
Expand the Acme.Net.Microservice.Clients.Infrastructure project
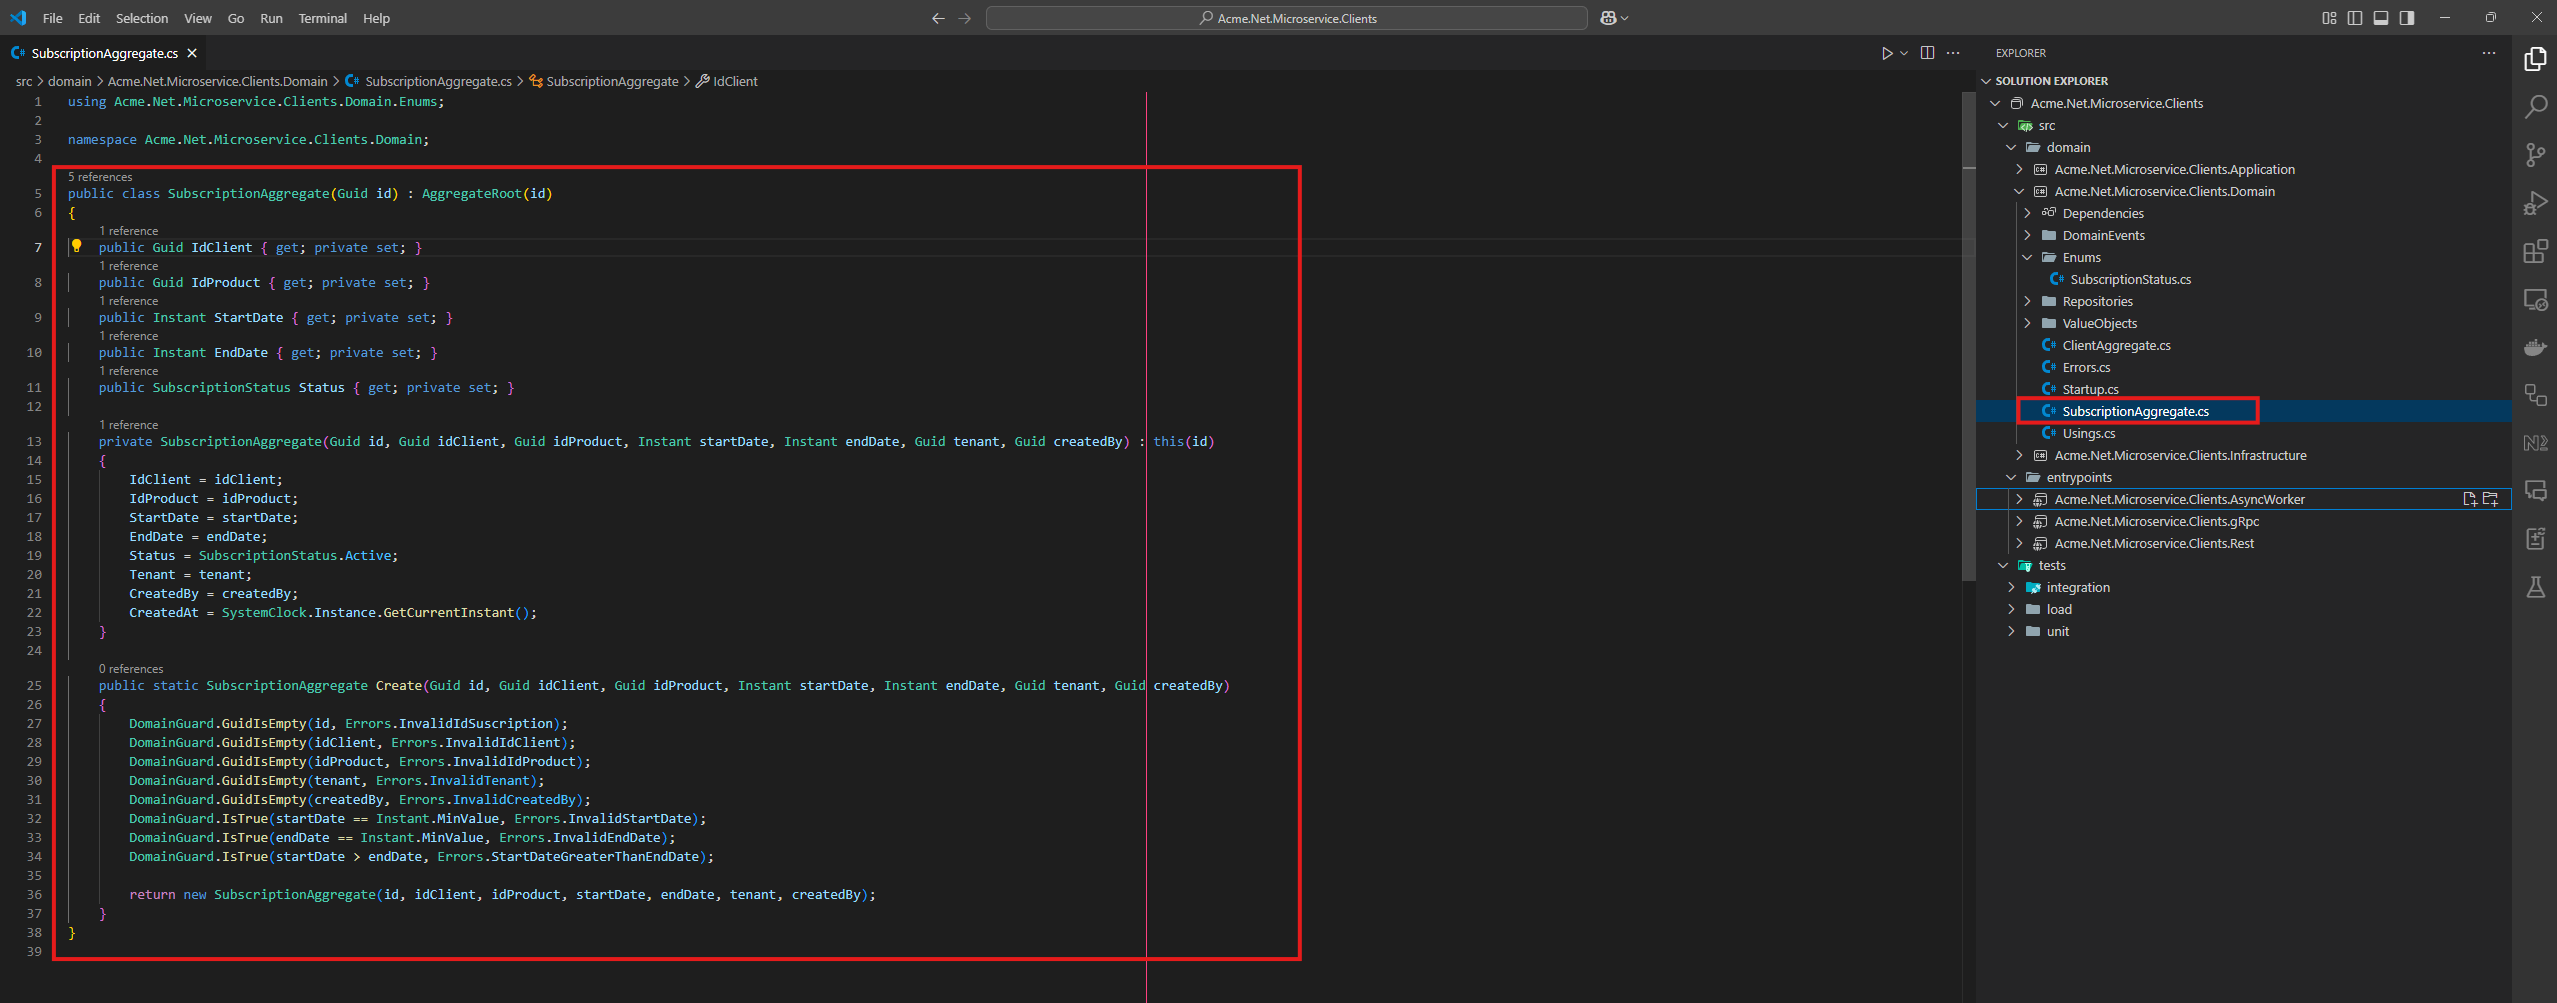[x=2018, y=455]
